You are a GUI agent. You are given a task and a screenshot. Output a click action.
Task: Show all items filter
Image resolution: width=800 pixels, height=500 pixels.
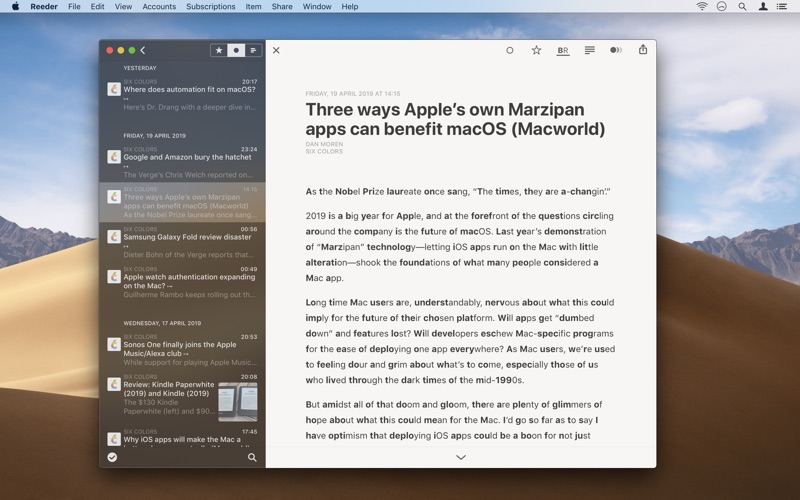pyautogui.click(x=253, y=50)
